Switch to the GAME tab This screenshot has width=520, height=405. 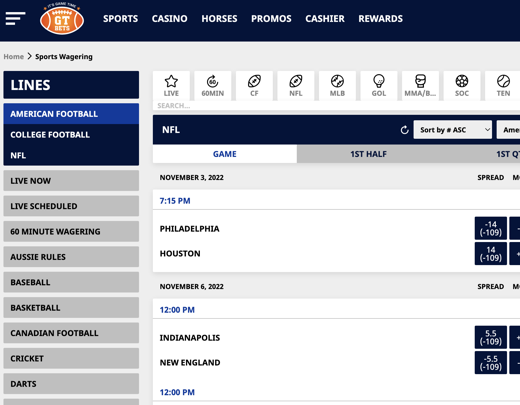tap(225, 154)
